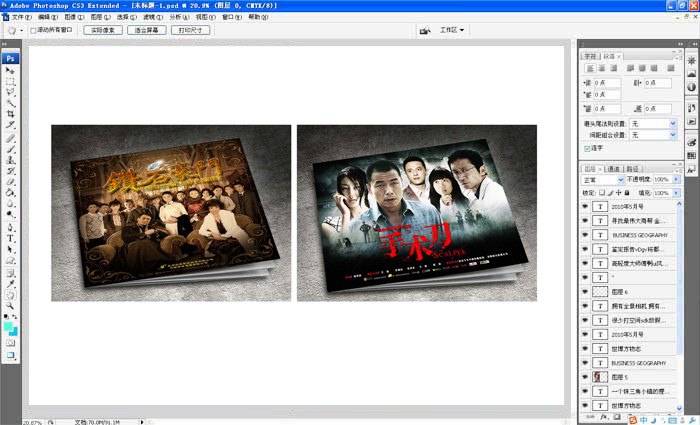Click the cyan foreground color swatch

click(9, 327)
